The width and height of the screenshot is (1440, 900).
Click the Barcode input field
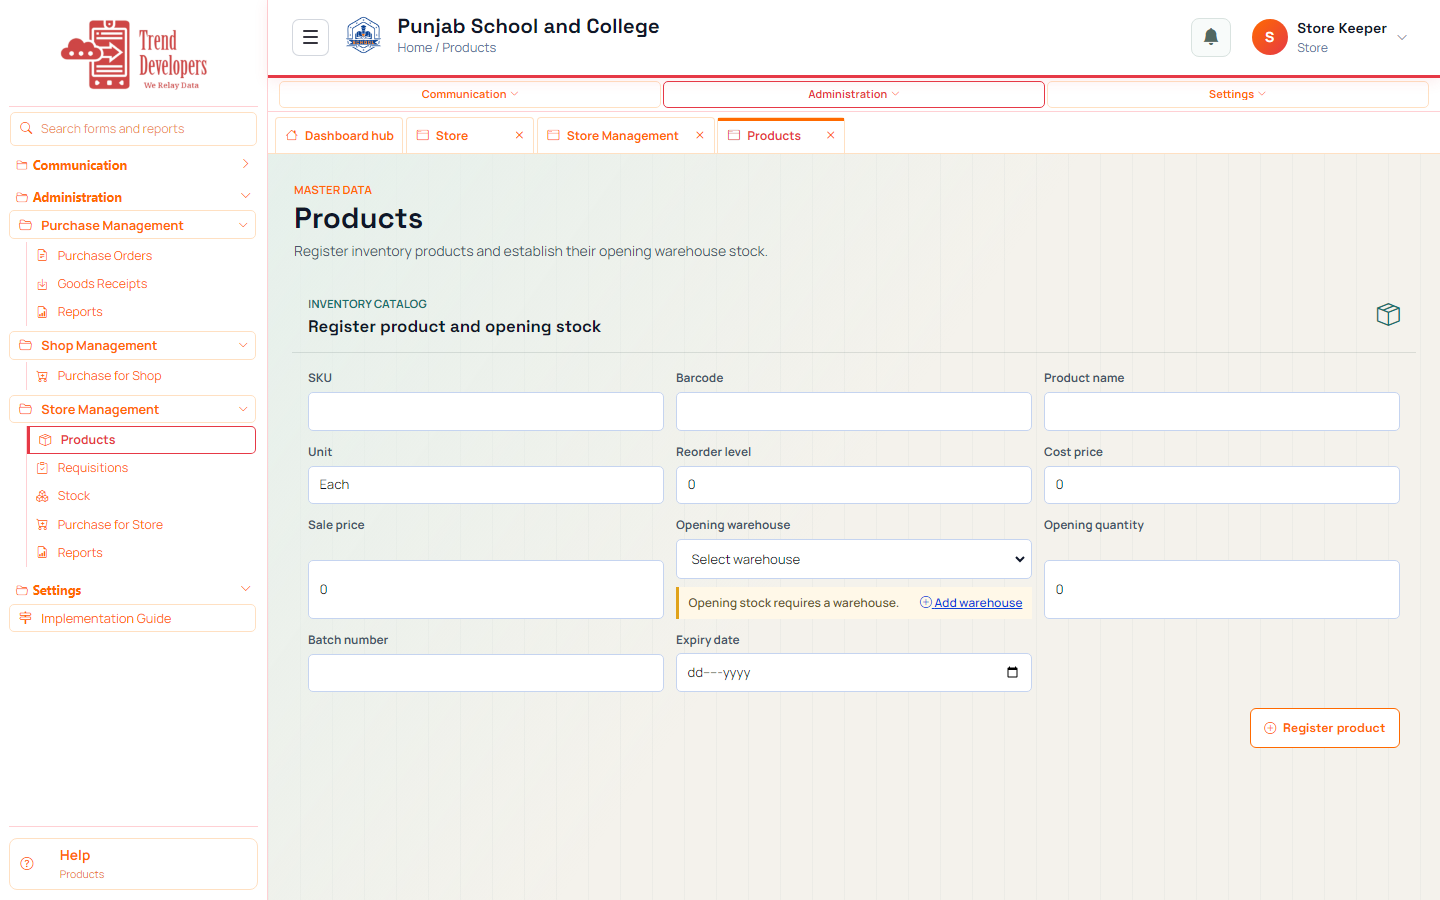click(854, 411)
